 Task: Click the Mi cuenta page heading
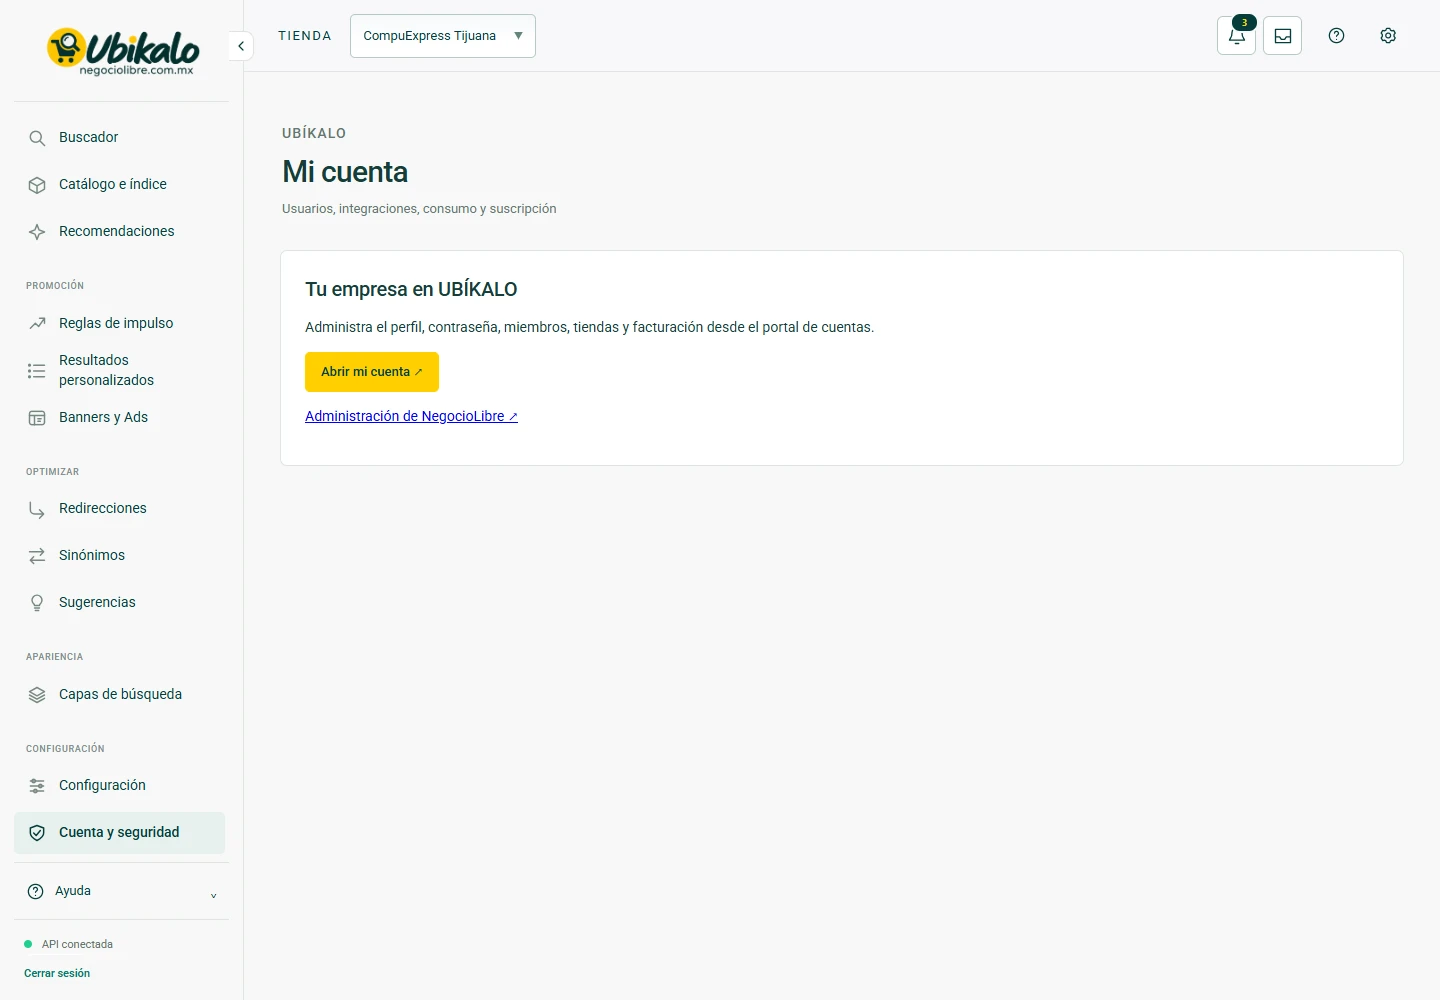[x=345, y=172]
